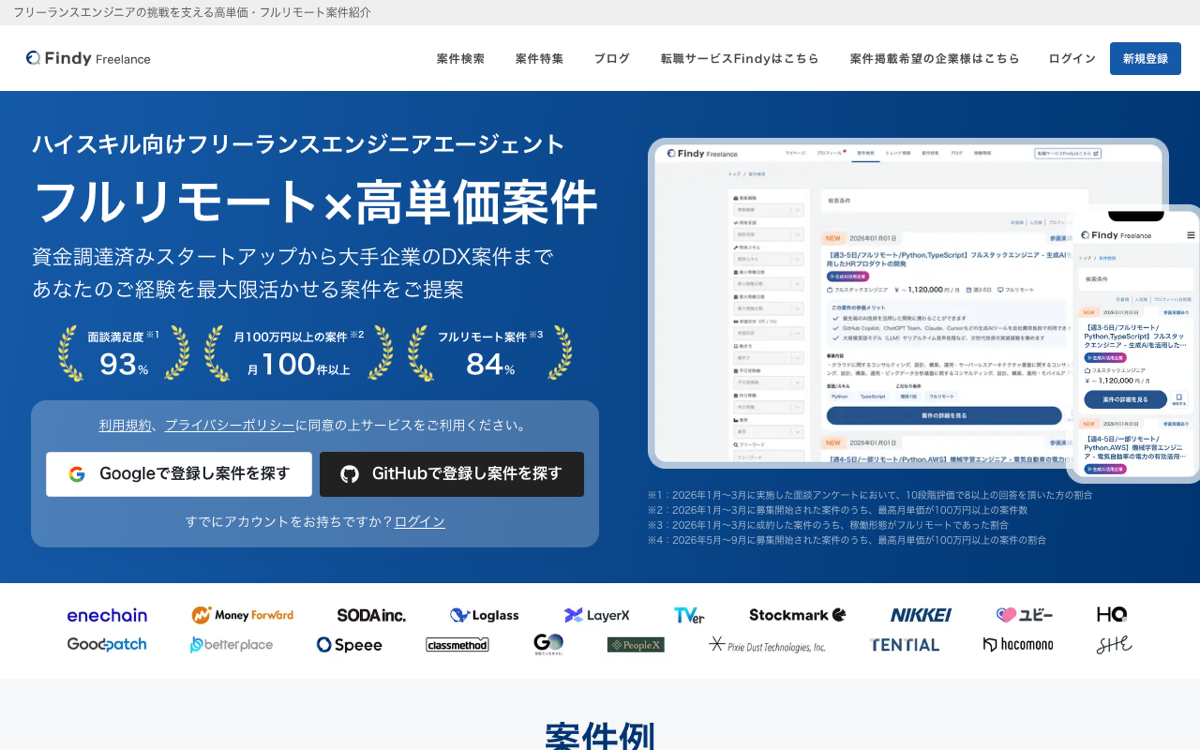Click the ※1 footnote about 面談アンケート
The image size is (1200, 750).
tap(870, 495)
